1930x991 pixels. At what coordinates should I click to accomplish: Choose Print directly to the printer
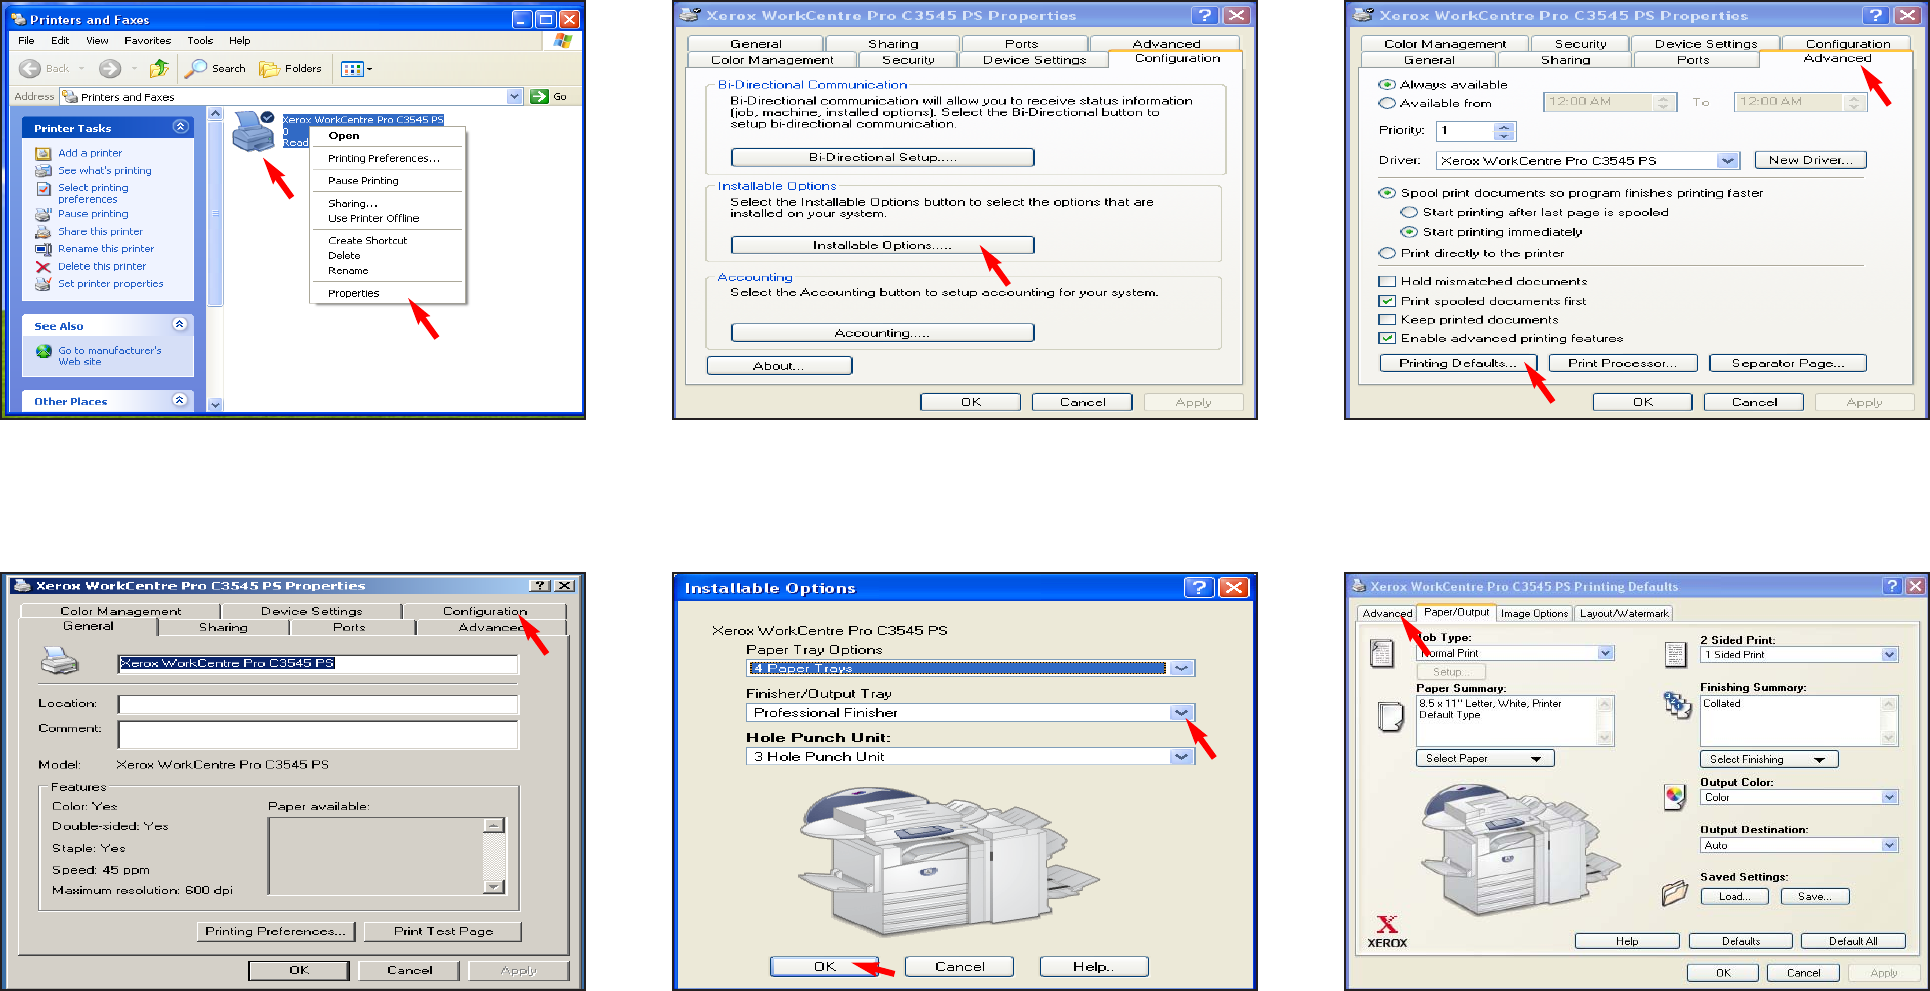tap(1387, 253)
